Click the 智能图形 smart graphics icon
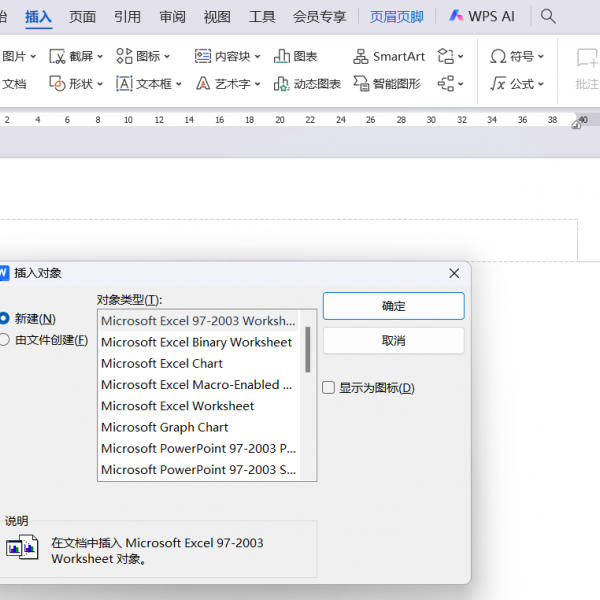The image size is (600, 600). (362, 84)
